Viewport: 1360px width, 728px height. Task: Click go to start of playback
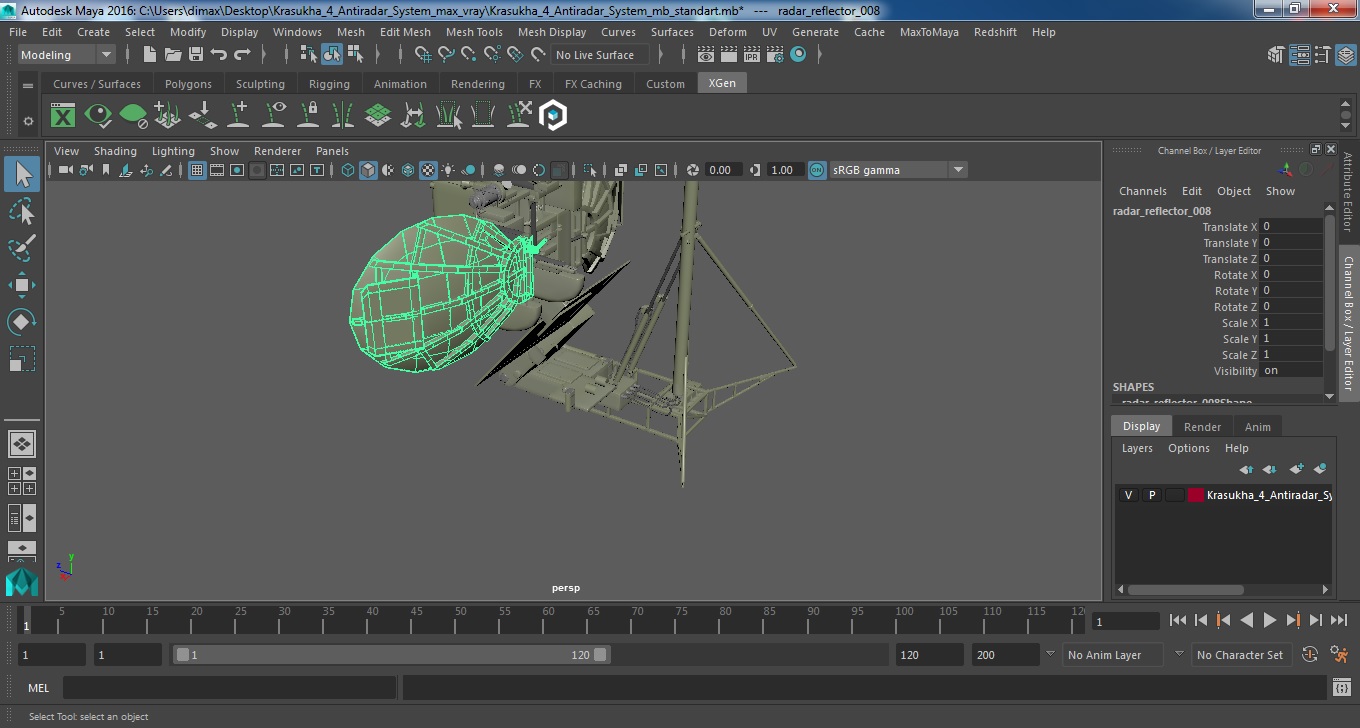click(1178, 621)
